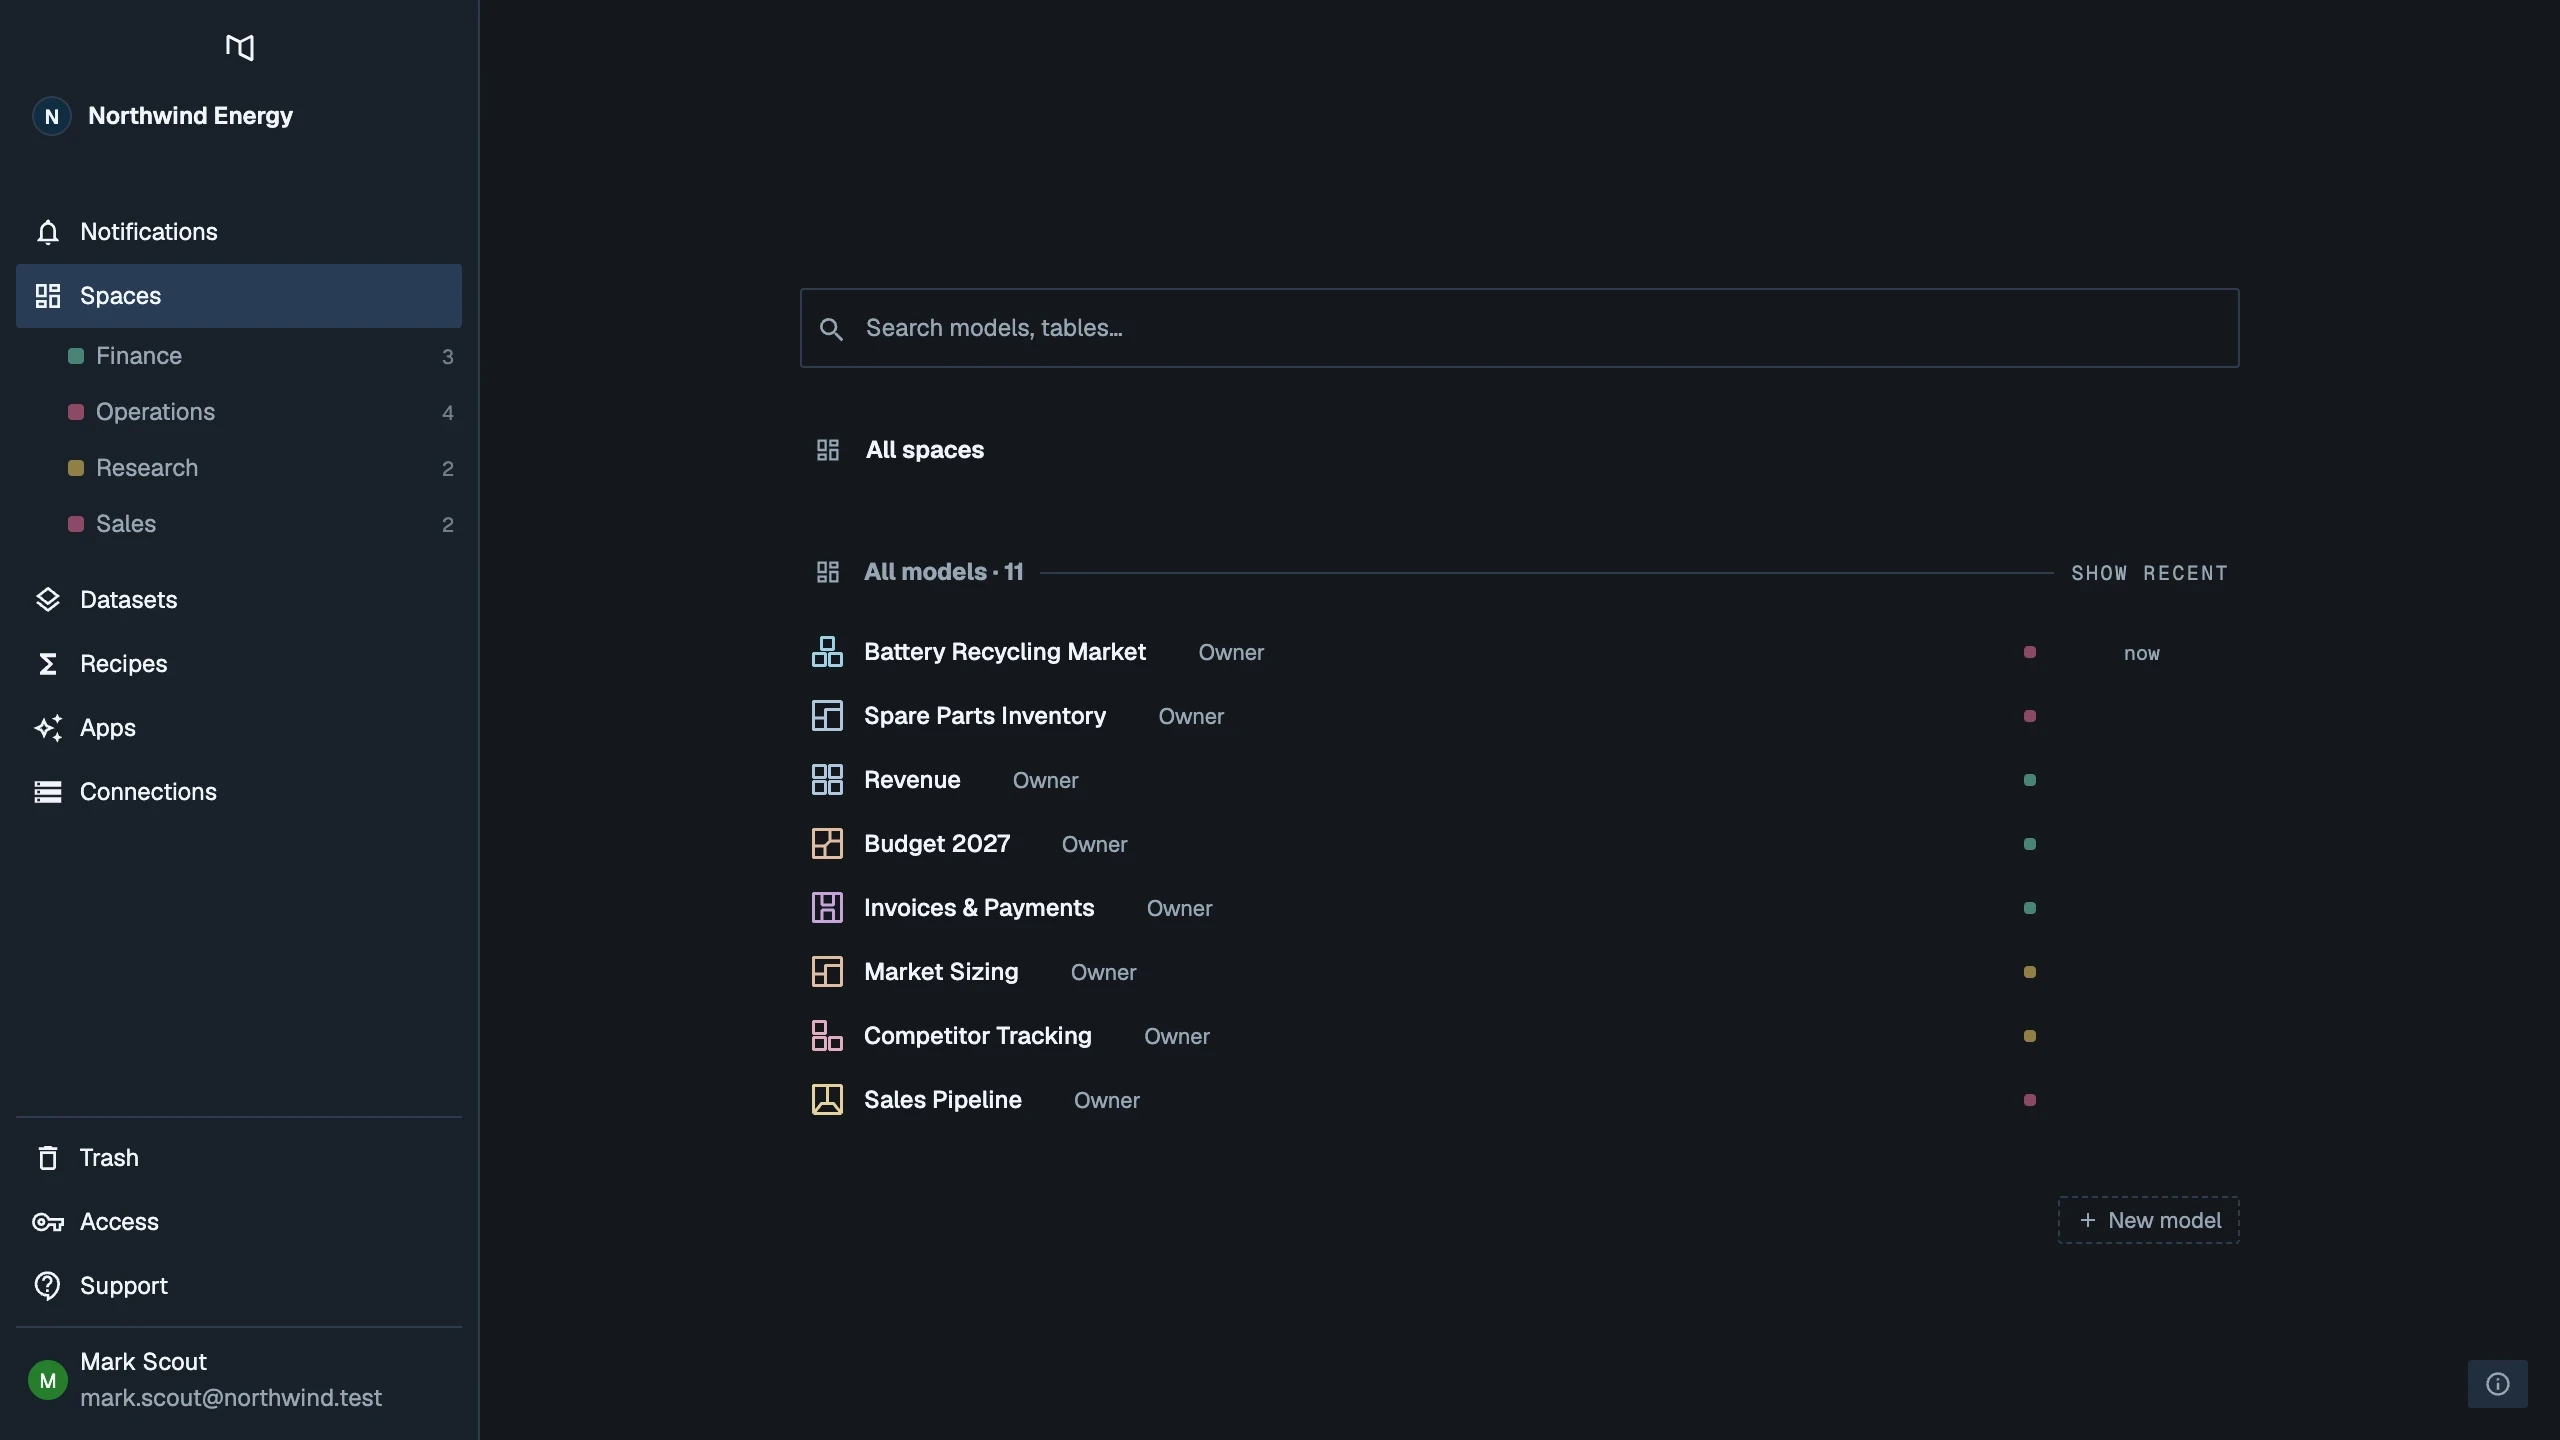Image resolution: width=2560 pixels, height=1440 pixels.
Task: Click the Revenue model icon
Action: pyautogui.click(x=827, y=780)
